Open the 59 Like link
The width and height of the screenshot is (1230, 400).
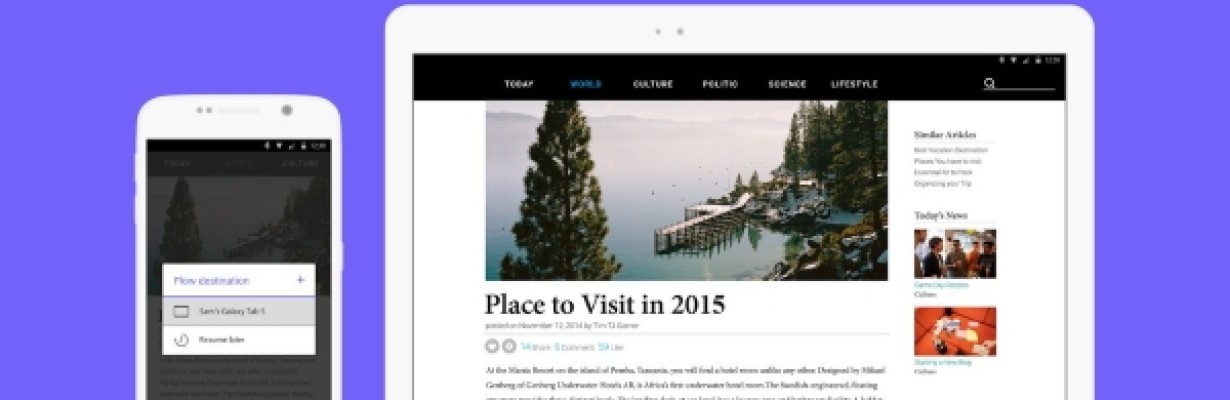coord(611,347)
